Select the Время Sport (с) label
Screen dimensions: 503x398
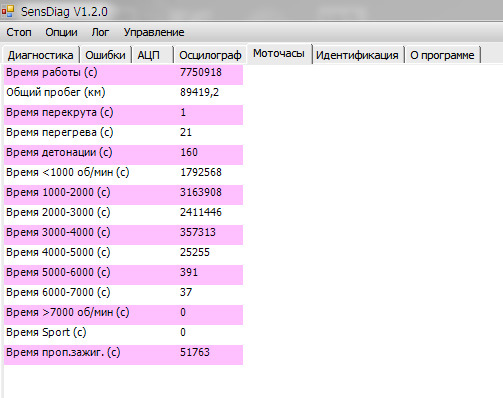tap(46, 333)
